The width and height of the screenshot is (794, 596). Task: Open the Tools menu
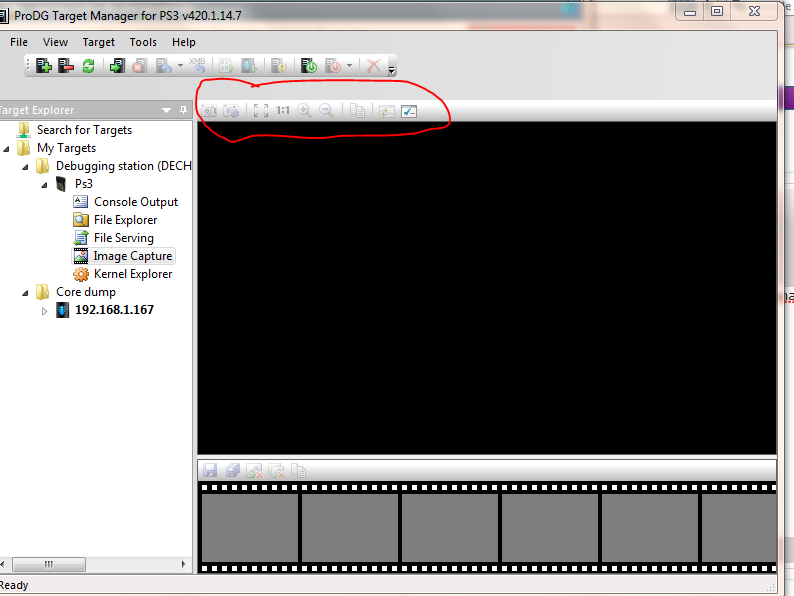pos(143,42)
